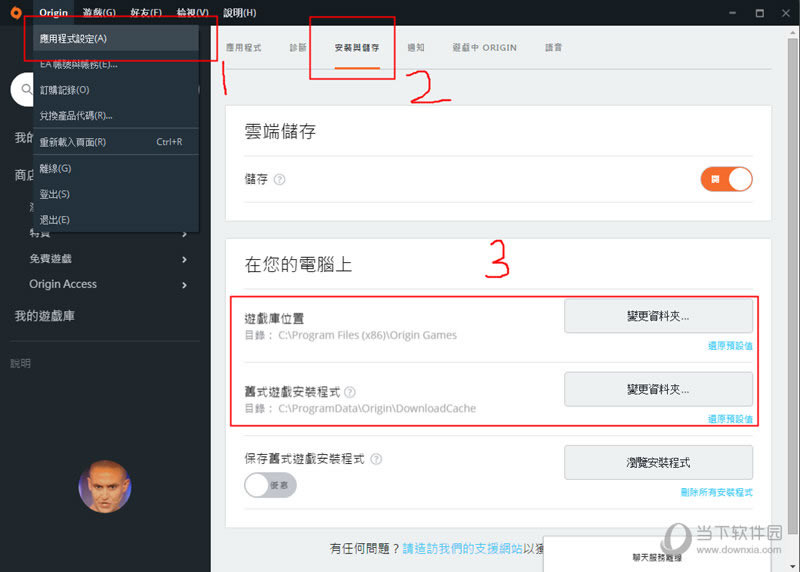Switch to the 診斷 tab
Screen dimensions: 800x572
click(298, 47)
